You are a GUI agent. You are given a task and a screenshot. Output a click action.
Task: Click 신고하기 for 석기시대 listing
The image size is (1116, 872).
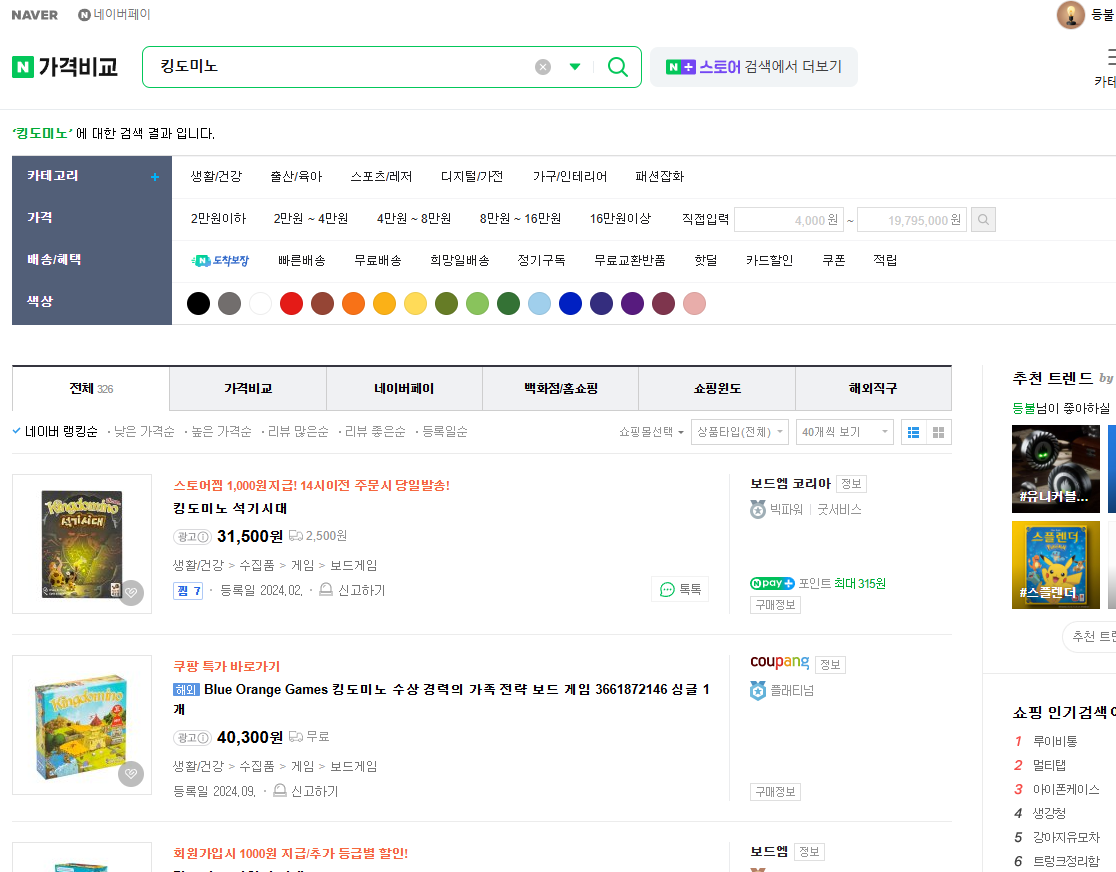click(352, 590)
